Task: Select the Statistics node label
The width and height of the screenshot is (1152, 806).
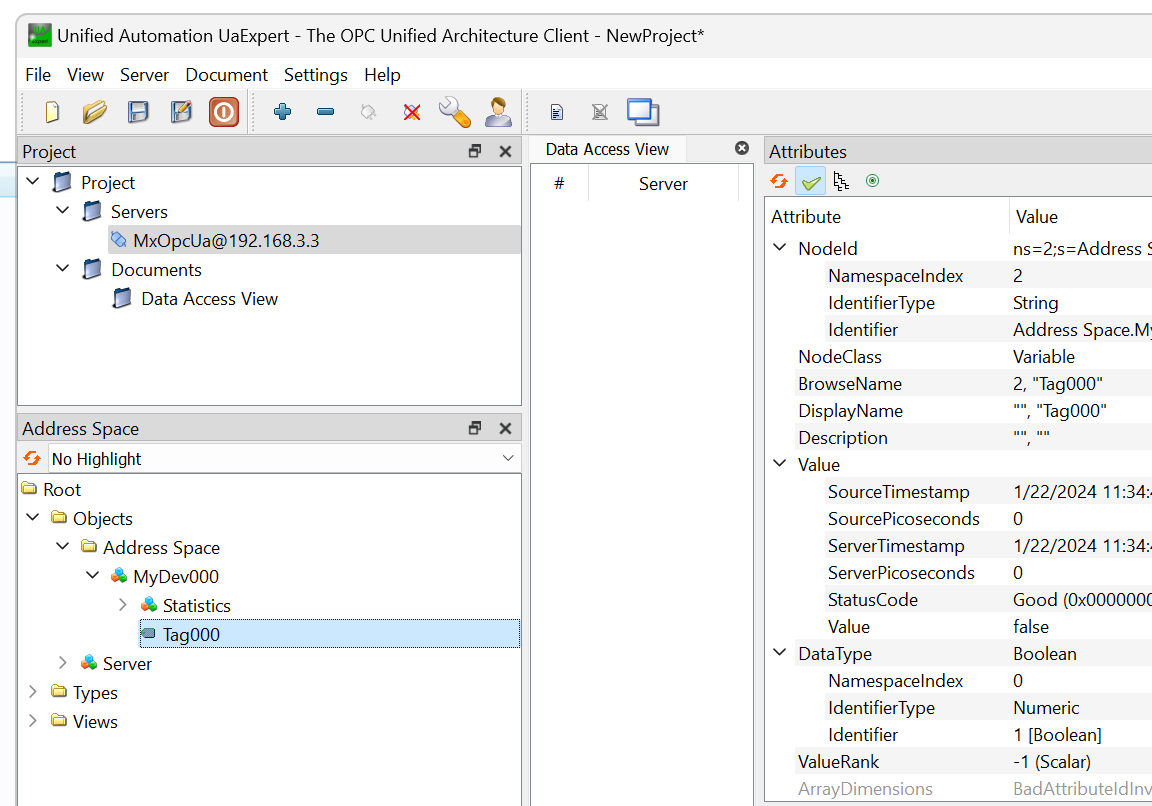Action: click(196, 605)
